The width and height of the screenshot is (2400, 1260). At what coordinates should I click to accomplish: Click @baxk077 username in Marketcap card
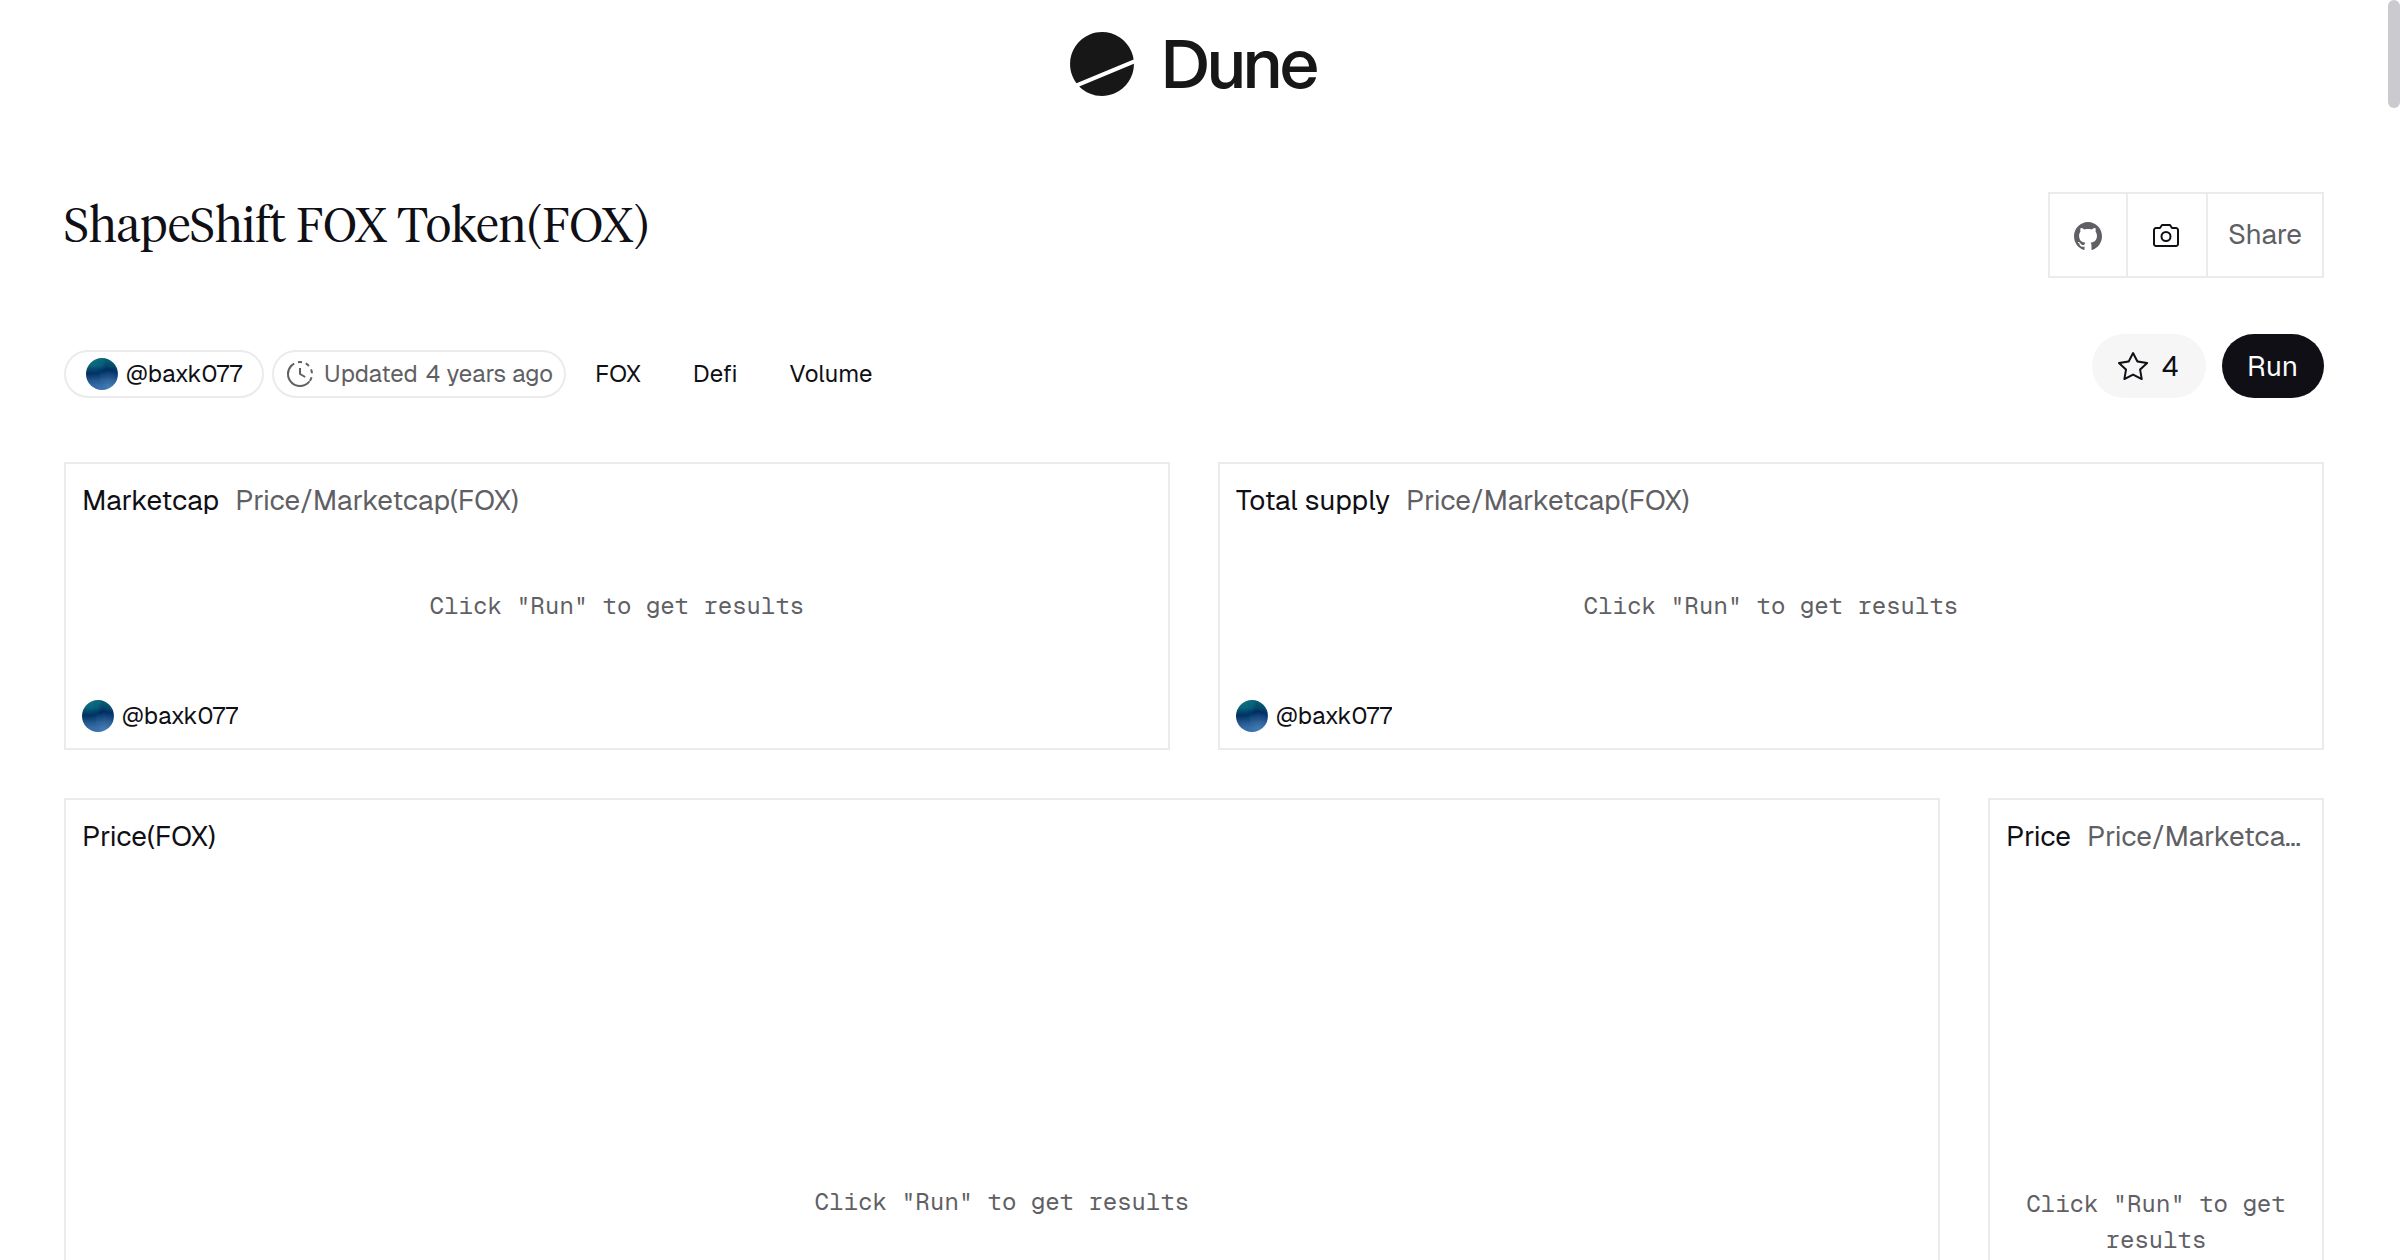(x=180, y=716)
